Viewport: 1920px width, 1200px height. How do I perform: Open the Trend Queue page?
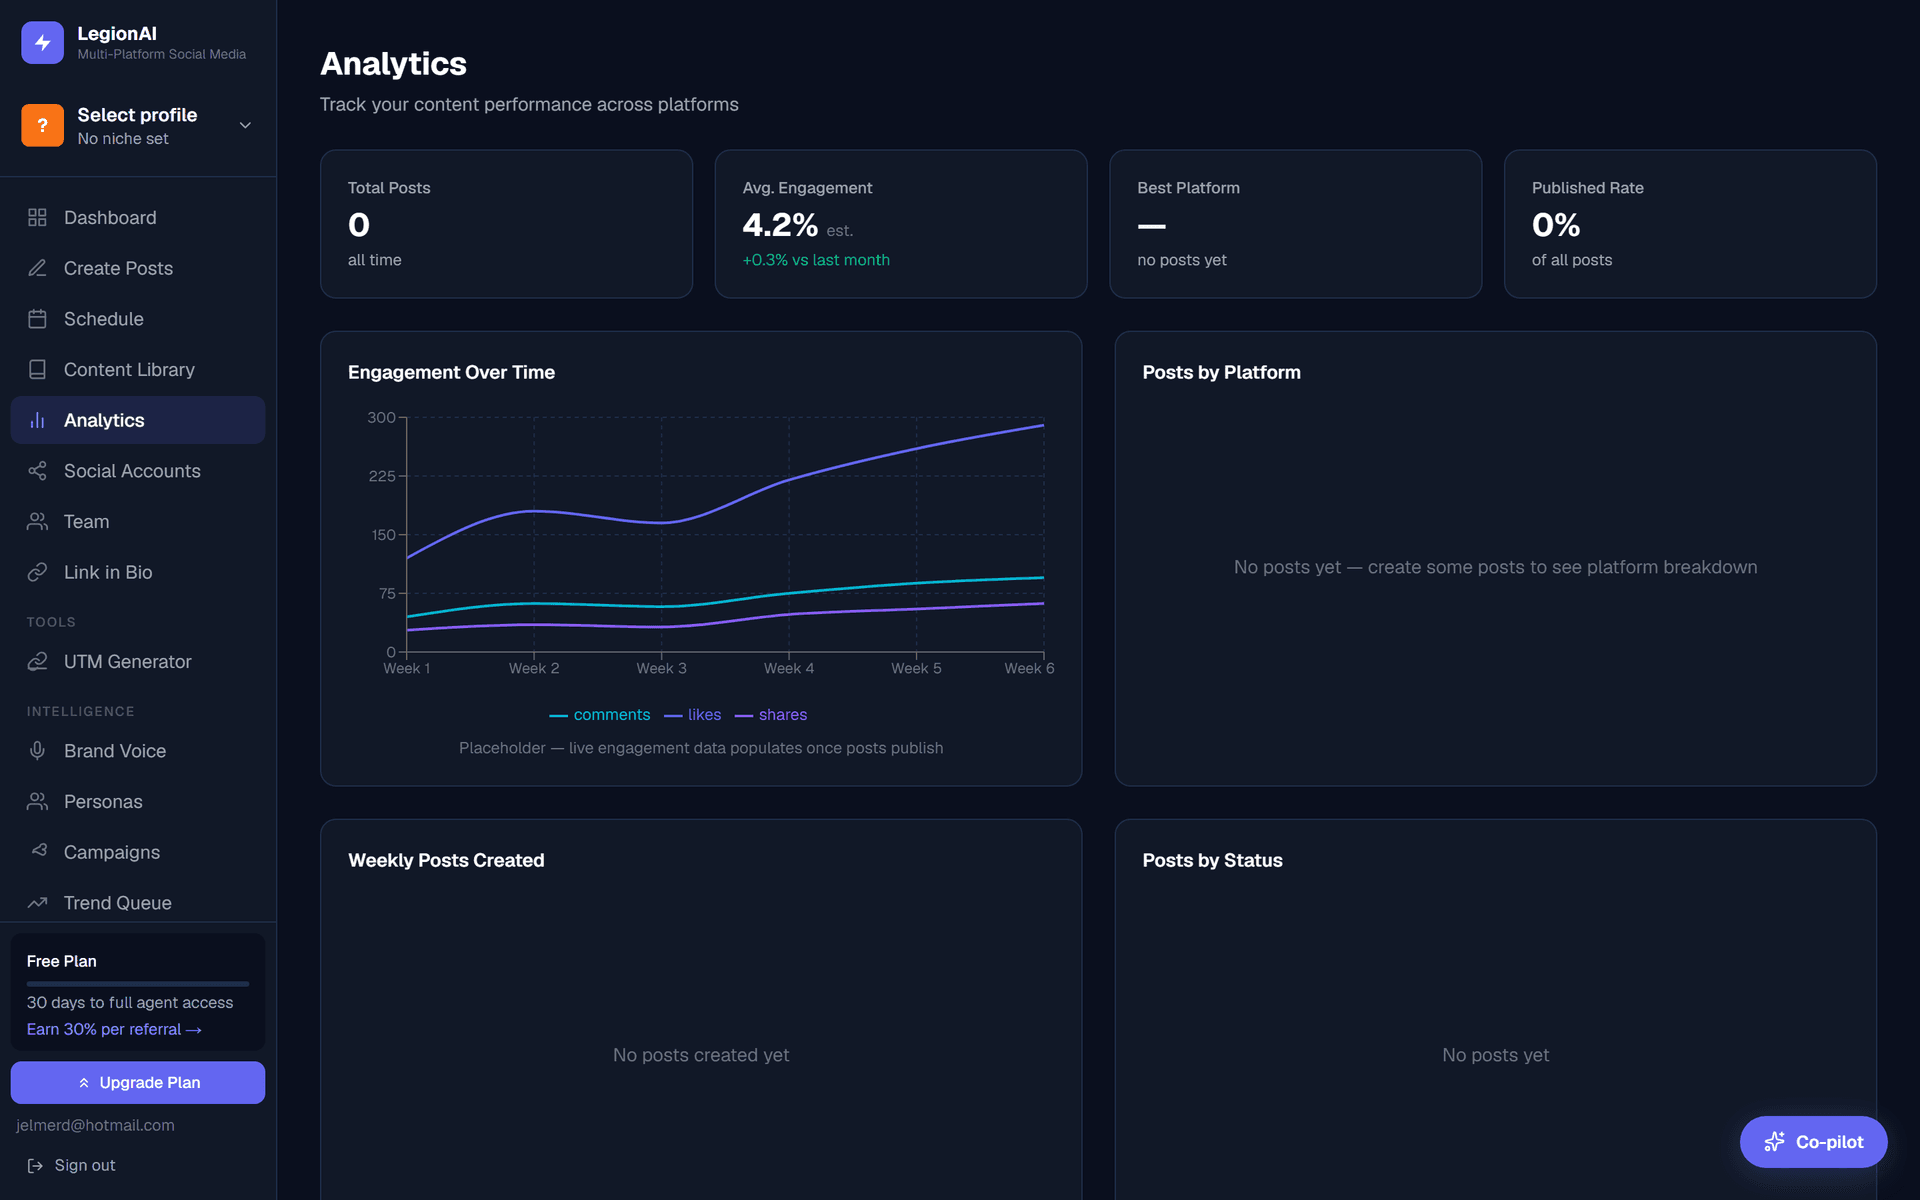point(138,902)
